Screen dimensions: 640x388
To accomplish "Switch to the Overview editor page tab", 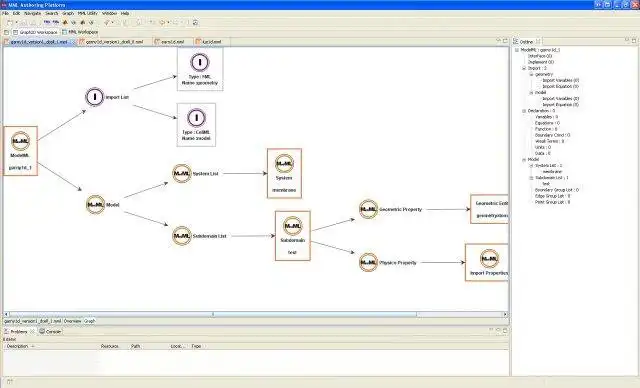I will pos(73,321).
